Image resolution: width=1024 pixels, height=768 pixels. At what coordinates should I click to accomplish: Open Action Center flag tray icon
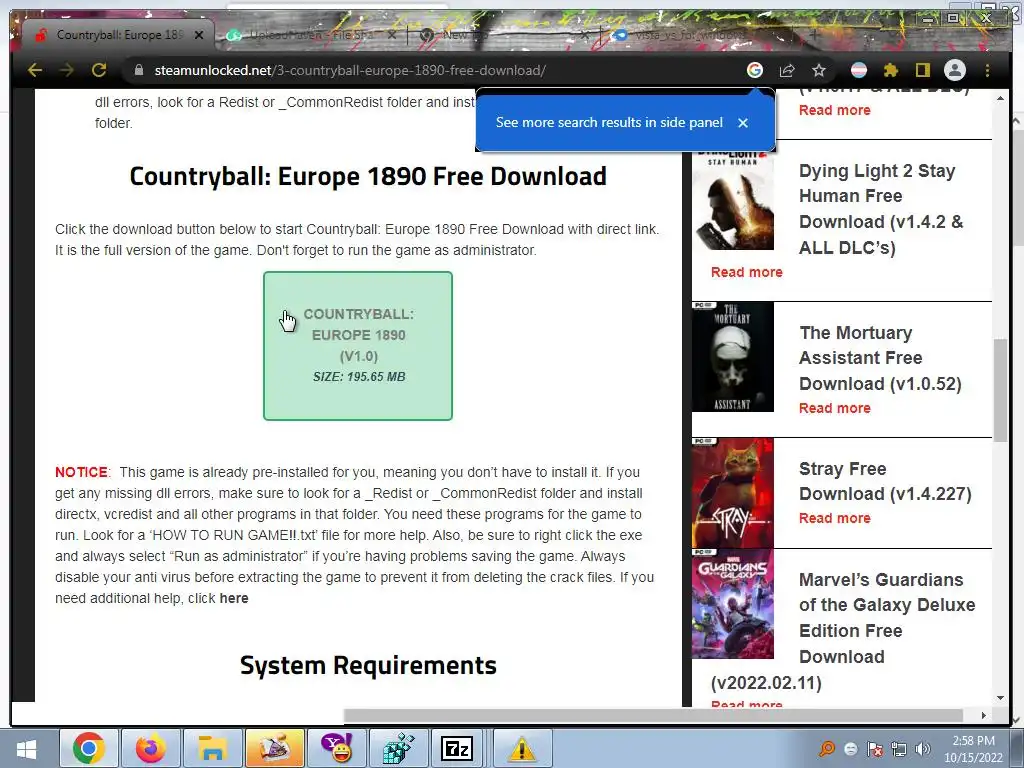point(874,749)
